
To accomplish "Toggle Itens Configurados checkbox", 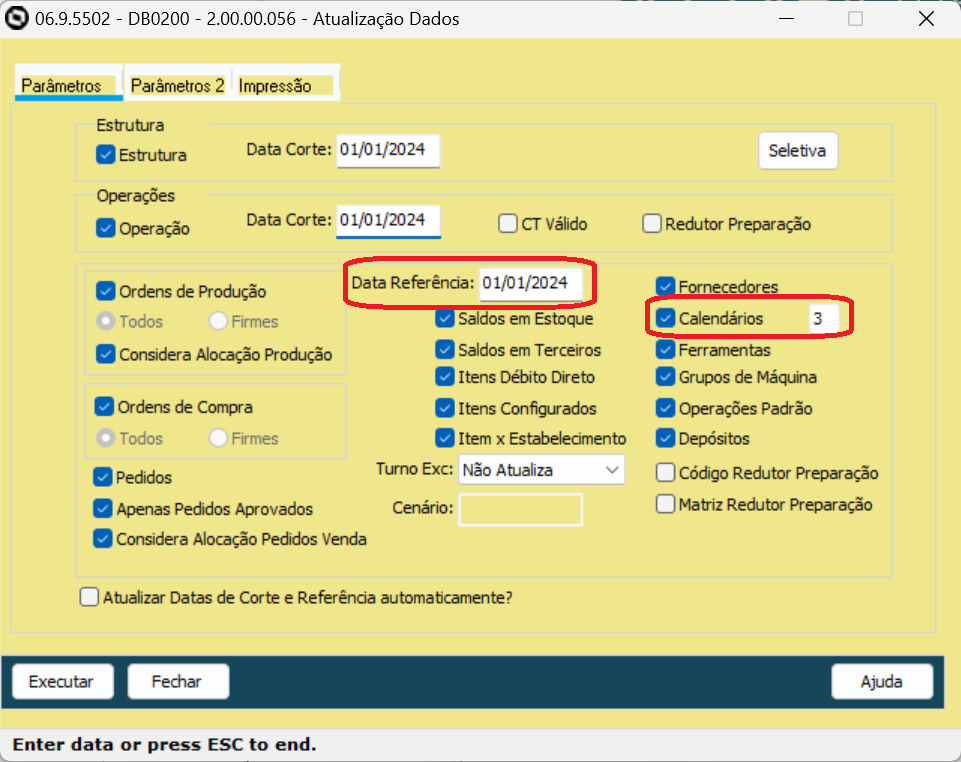I will pyautogui.click(x=444, y=408).
